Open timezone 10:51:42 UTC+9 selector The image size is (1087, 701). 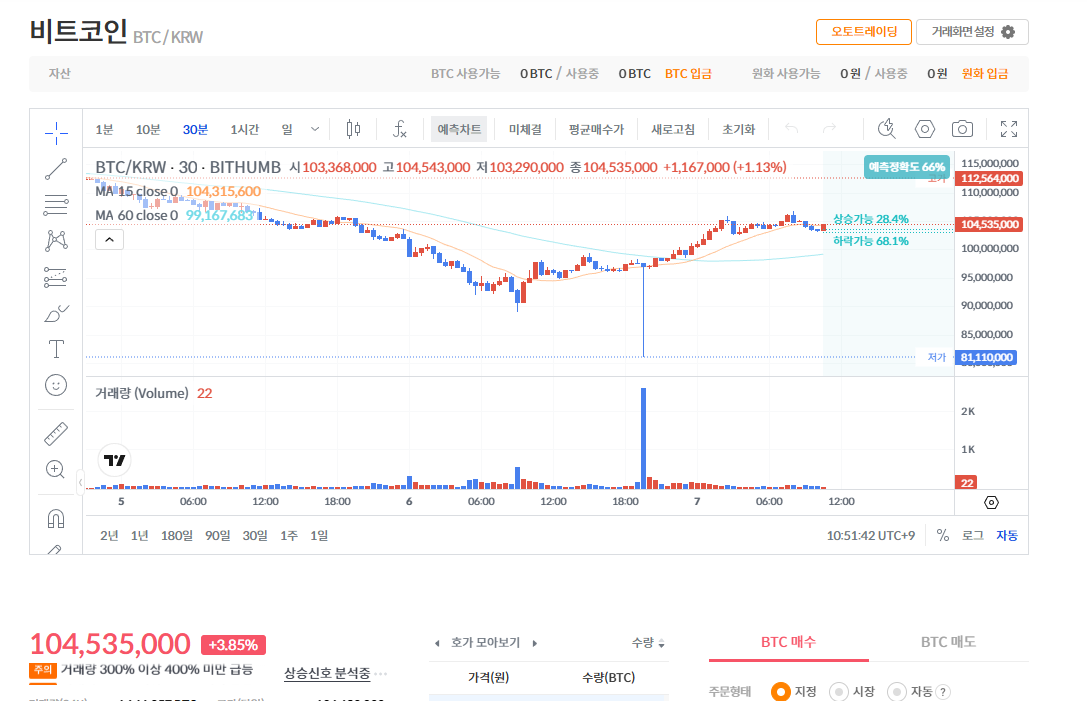(x=871, y=535)
